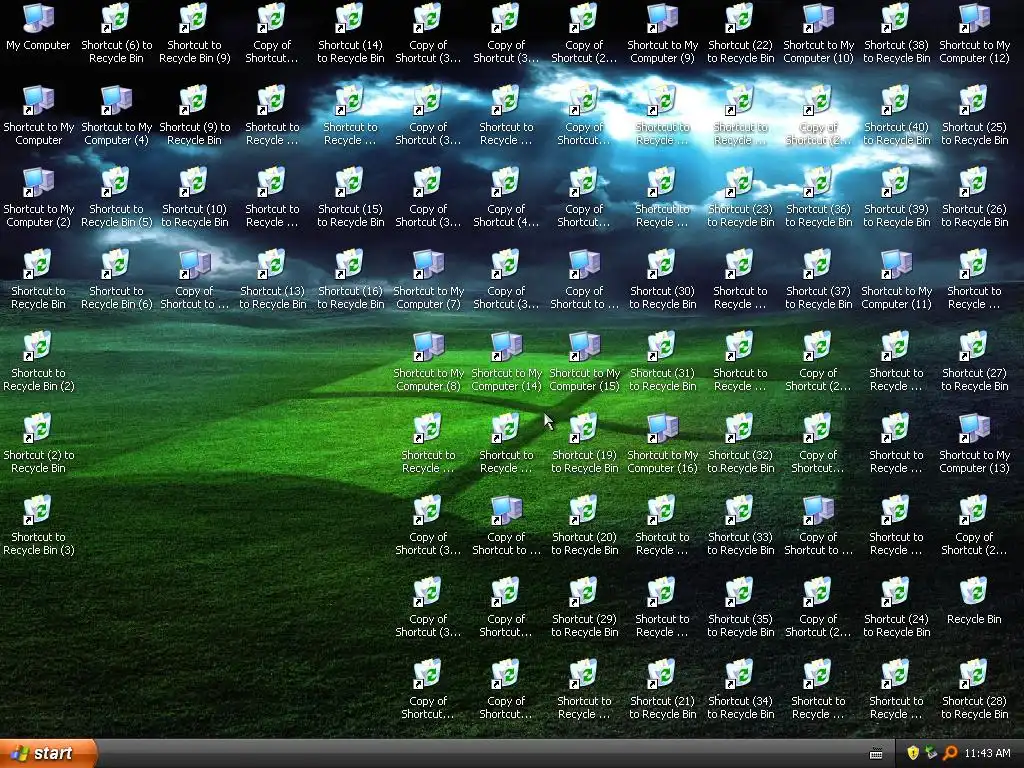Screen dimensions: 1024x768
Task: Select Shortcut to My Computer (11)
Action: pos(896,280)
